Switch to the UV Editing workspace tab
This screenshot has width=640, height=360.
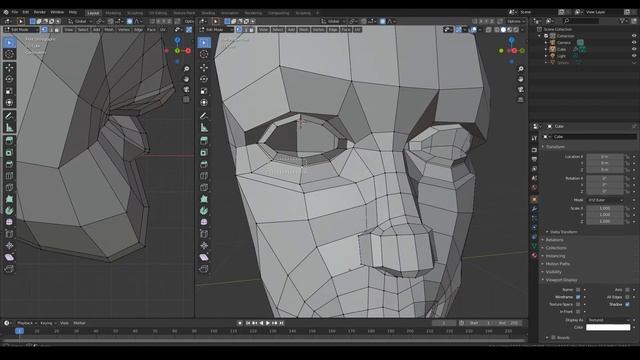point(158,13)
